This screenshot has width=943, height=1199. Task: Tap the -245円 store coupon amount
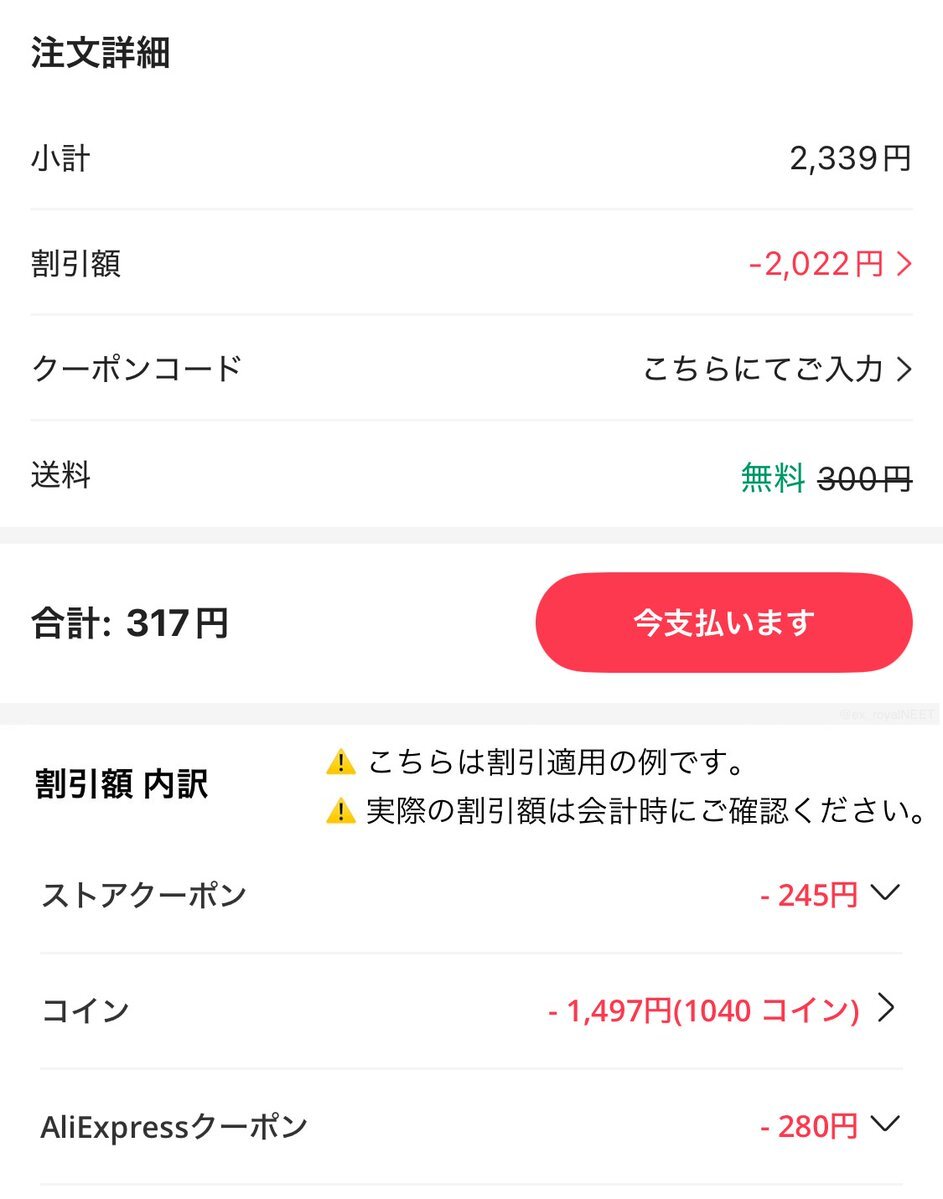809,895
